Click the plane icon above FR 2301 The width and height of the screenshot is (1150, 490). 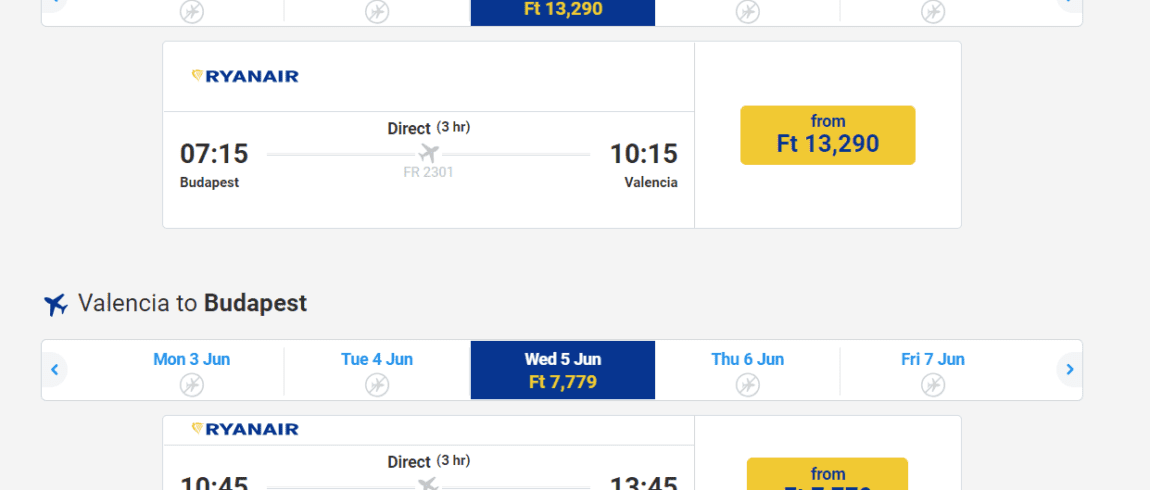429,154
